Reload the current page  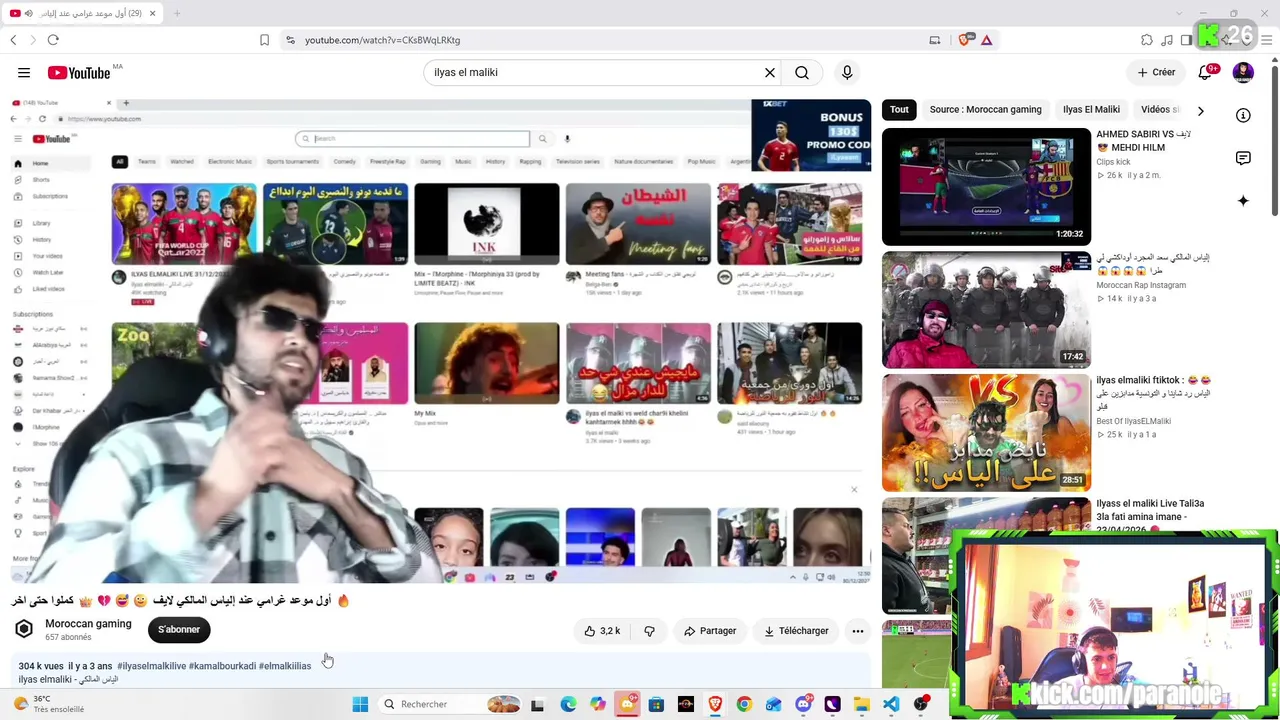pyautogui.click(x=53, y=40)
